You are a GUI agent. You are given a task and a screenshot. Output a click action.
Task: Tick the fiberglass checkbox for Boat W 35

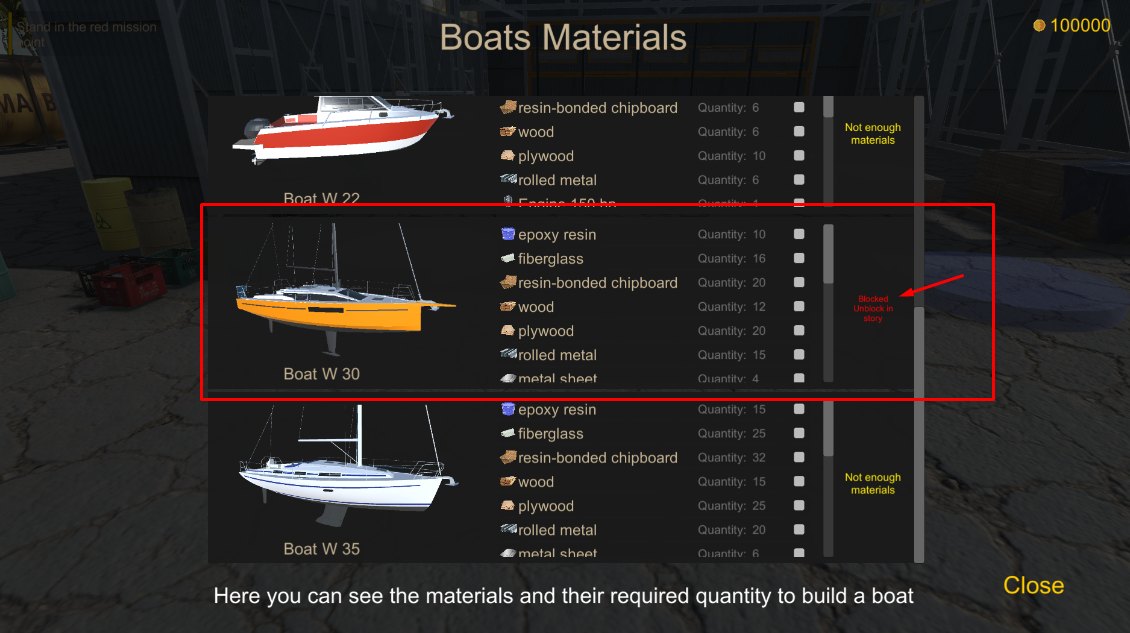799,434
